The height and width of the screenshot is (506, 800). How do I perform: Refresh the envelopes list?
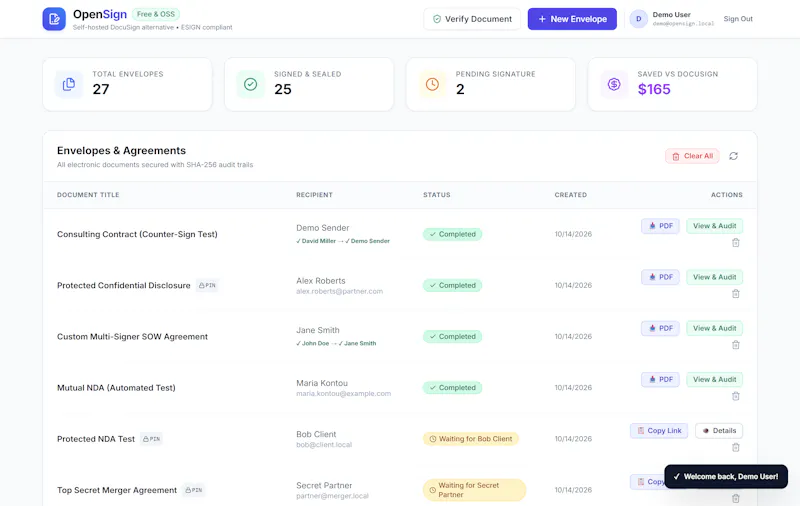tap(733, 156)
